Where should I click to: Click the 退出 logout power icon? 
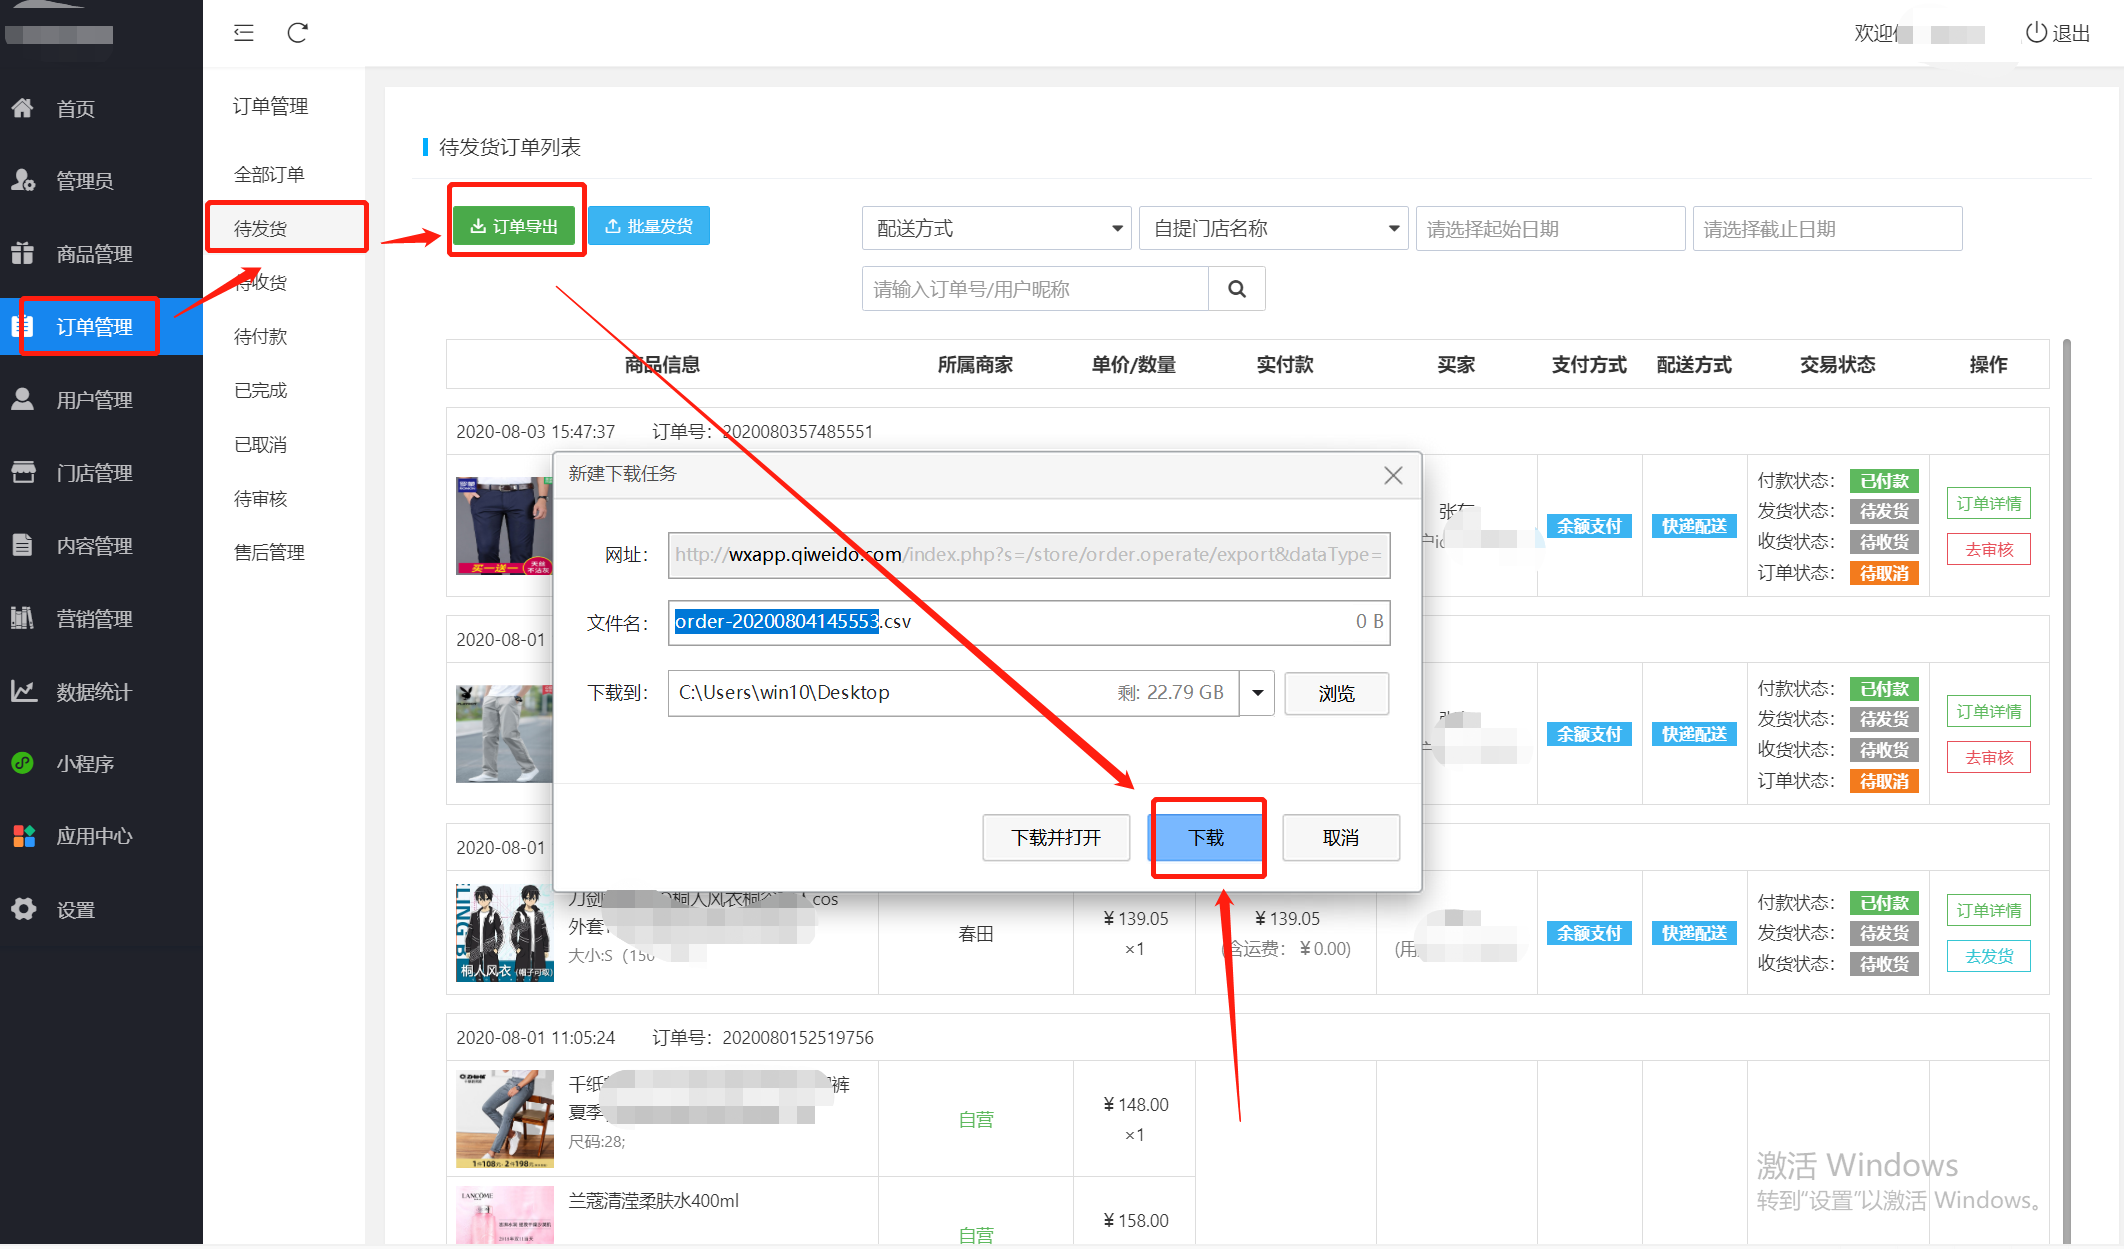[x=2036, y=32]
